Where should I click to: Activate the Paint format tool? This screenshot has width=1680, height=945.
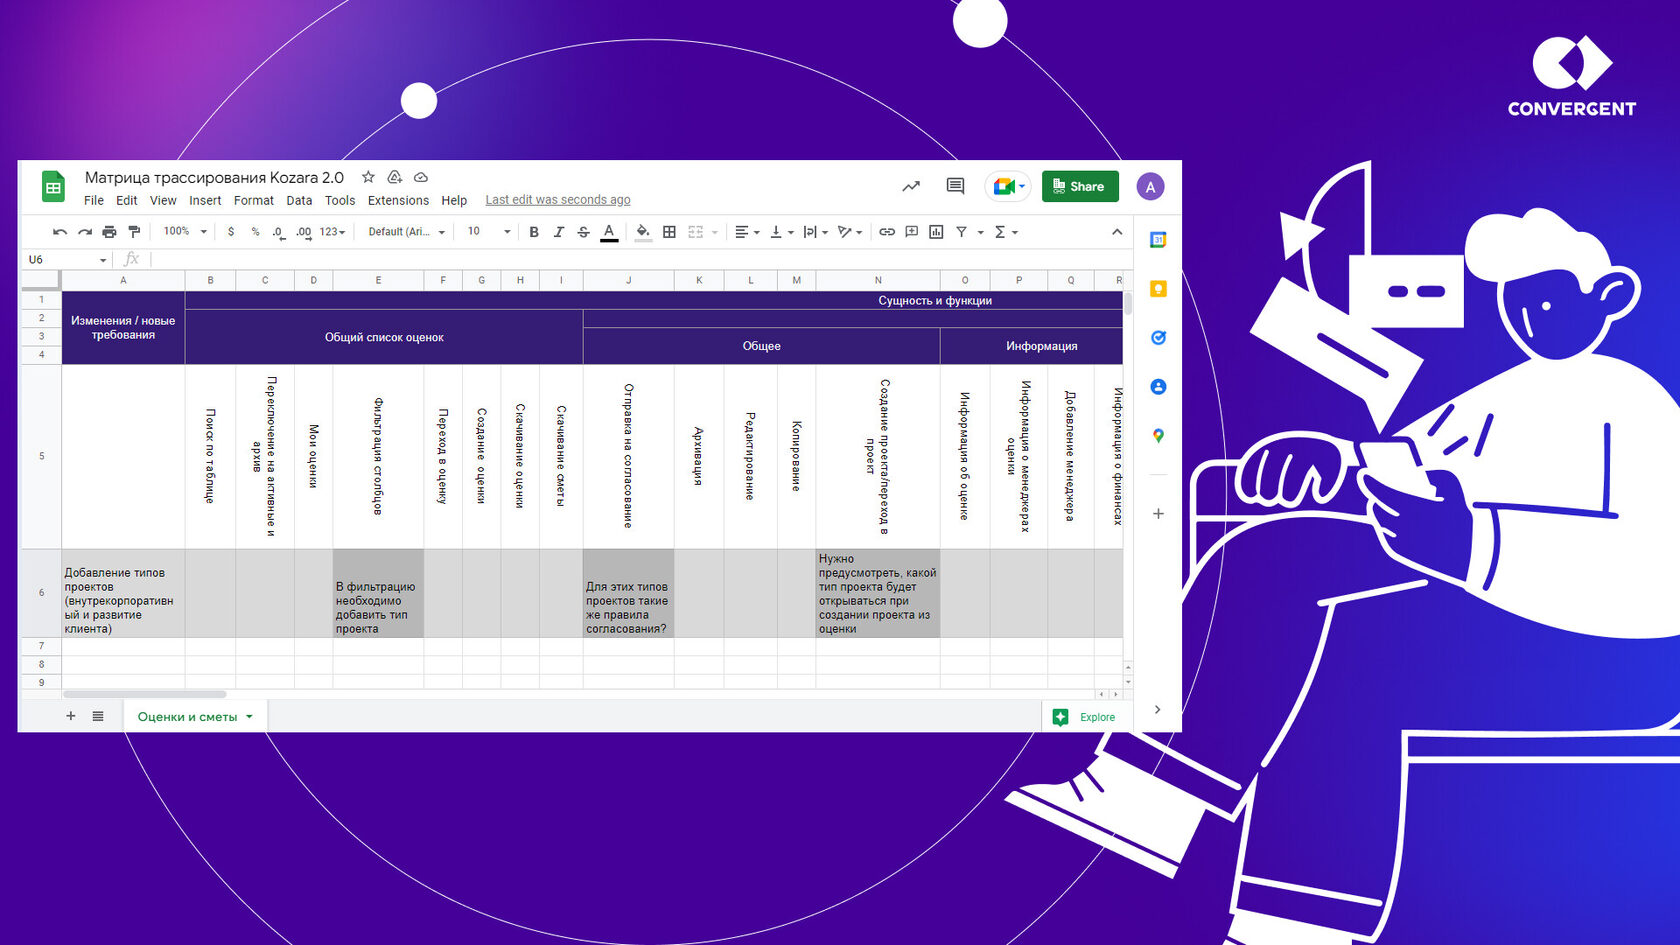click(134, 232)
